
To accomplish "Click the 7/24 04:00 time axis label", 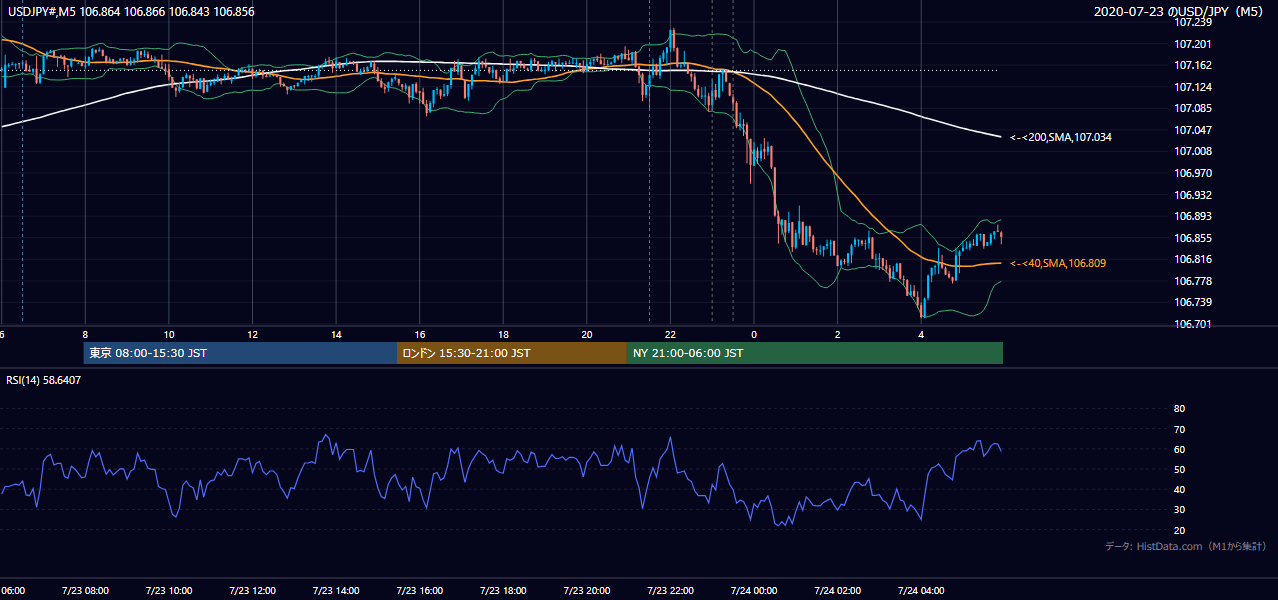I will [921, 591].
